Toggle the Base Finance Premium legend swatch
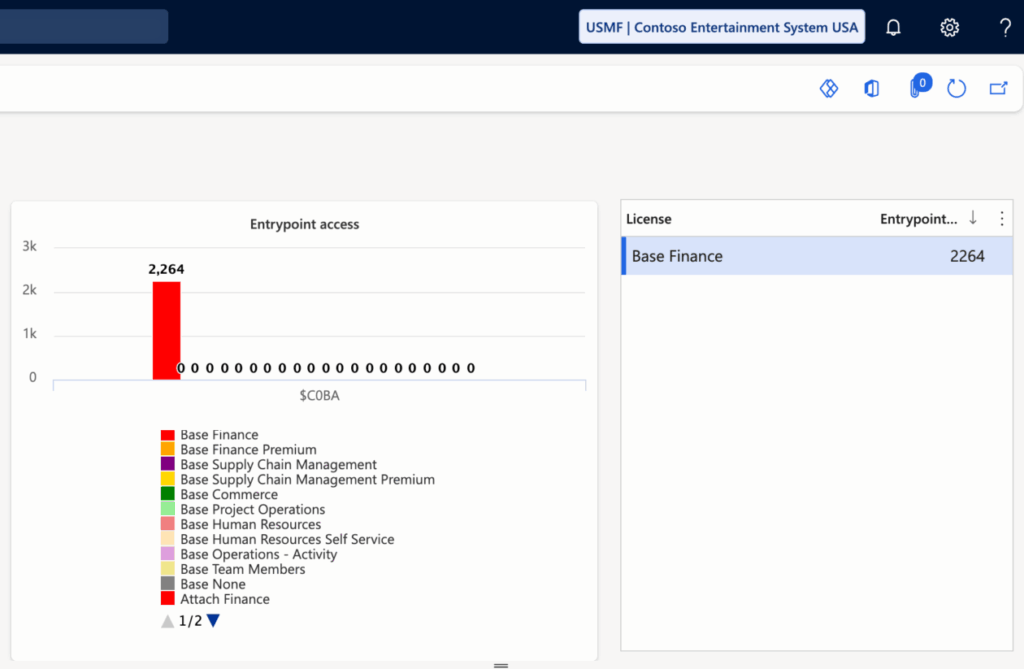Viewport: 1024px width, 669px height. tap(168, 450)
